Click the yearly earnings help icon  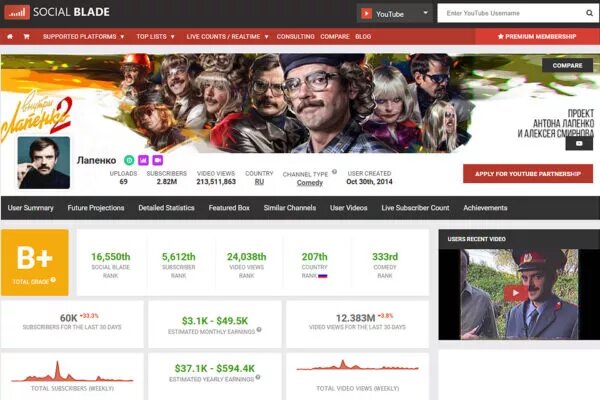258,377
